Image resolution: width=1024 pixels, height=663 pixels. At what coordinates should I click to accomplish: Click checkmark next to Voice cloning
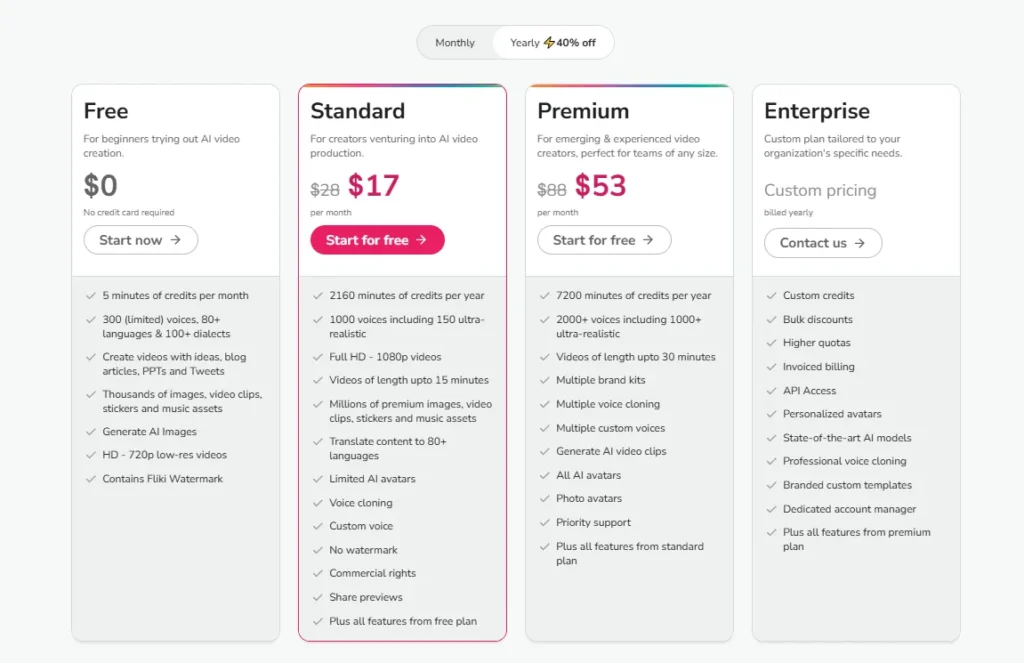pos(318,503)
